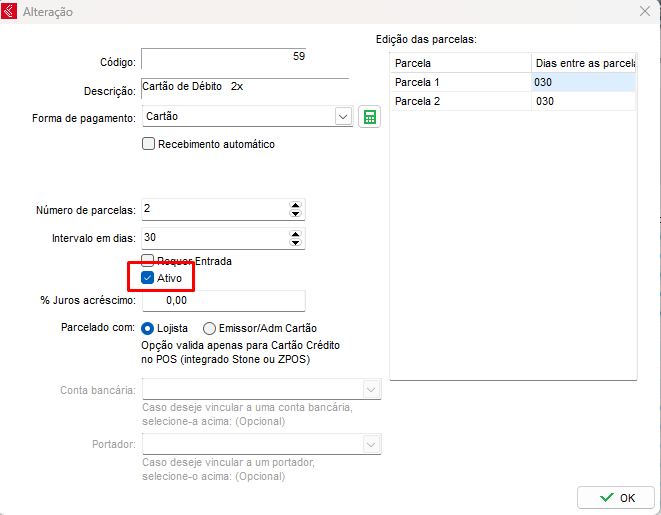The image size is (661, 515).
Task: Increase Número de parcelas with up arrow
Action: [x=295, y=205]
